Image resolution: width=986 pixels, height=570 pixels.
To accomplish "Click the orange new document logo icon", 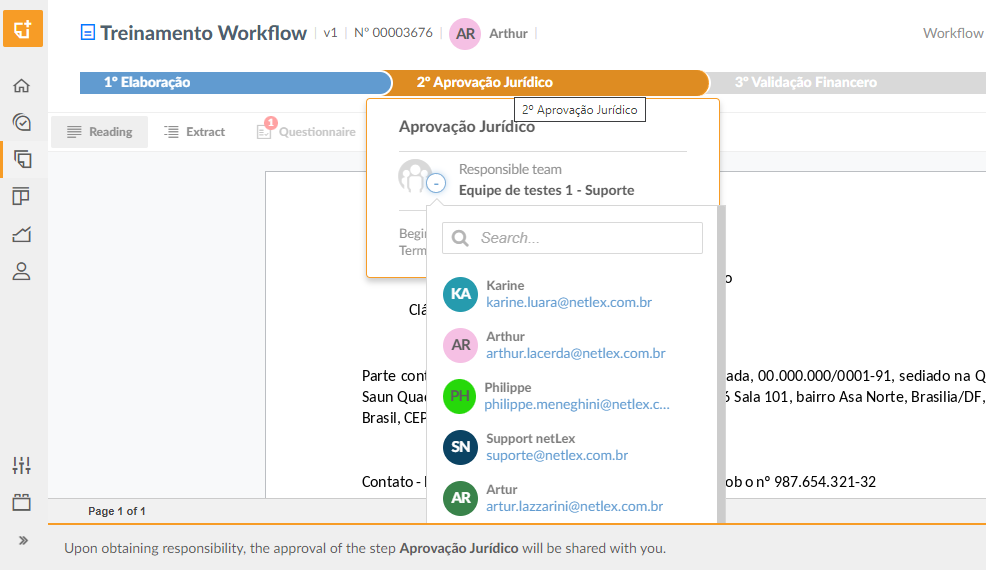I will pyautogui.click(x=23, y=28).
